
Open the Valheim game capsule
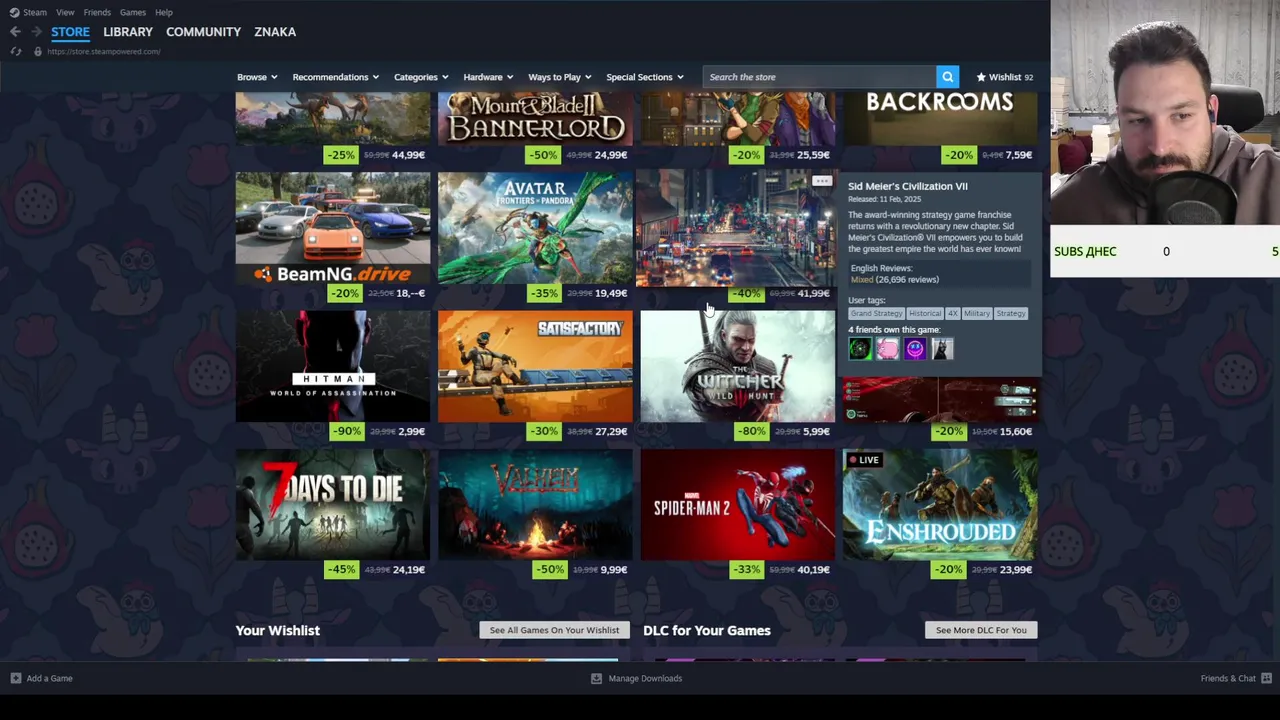tap(535, 504)
